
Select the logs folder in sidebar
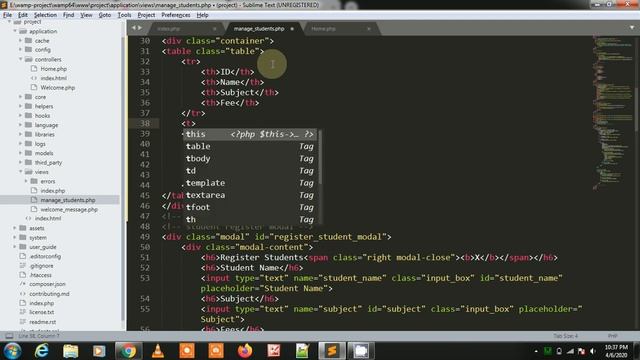pos(40,144)
